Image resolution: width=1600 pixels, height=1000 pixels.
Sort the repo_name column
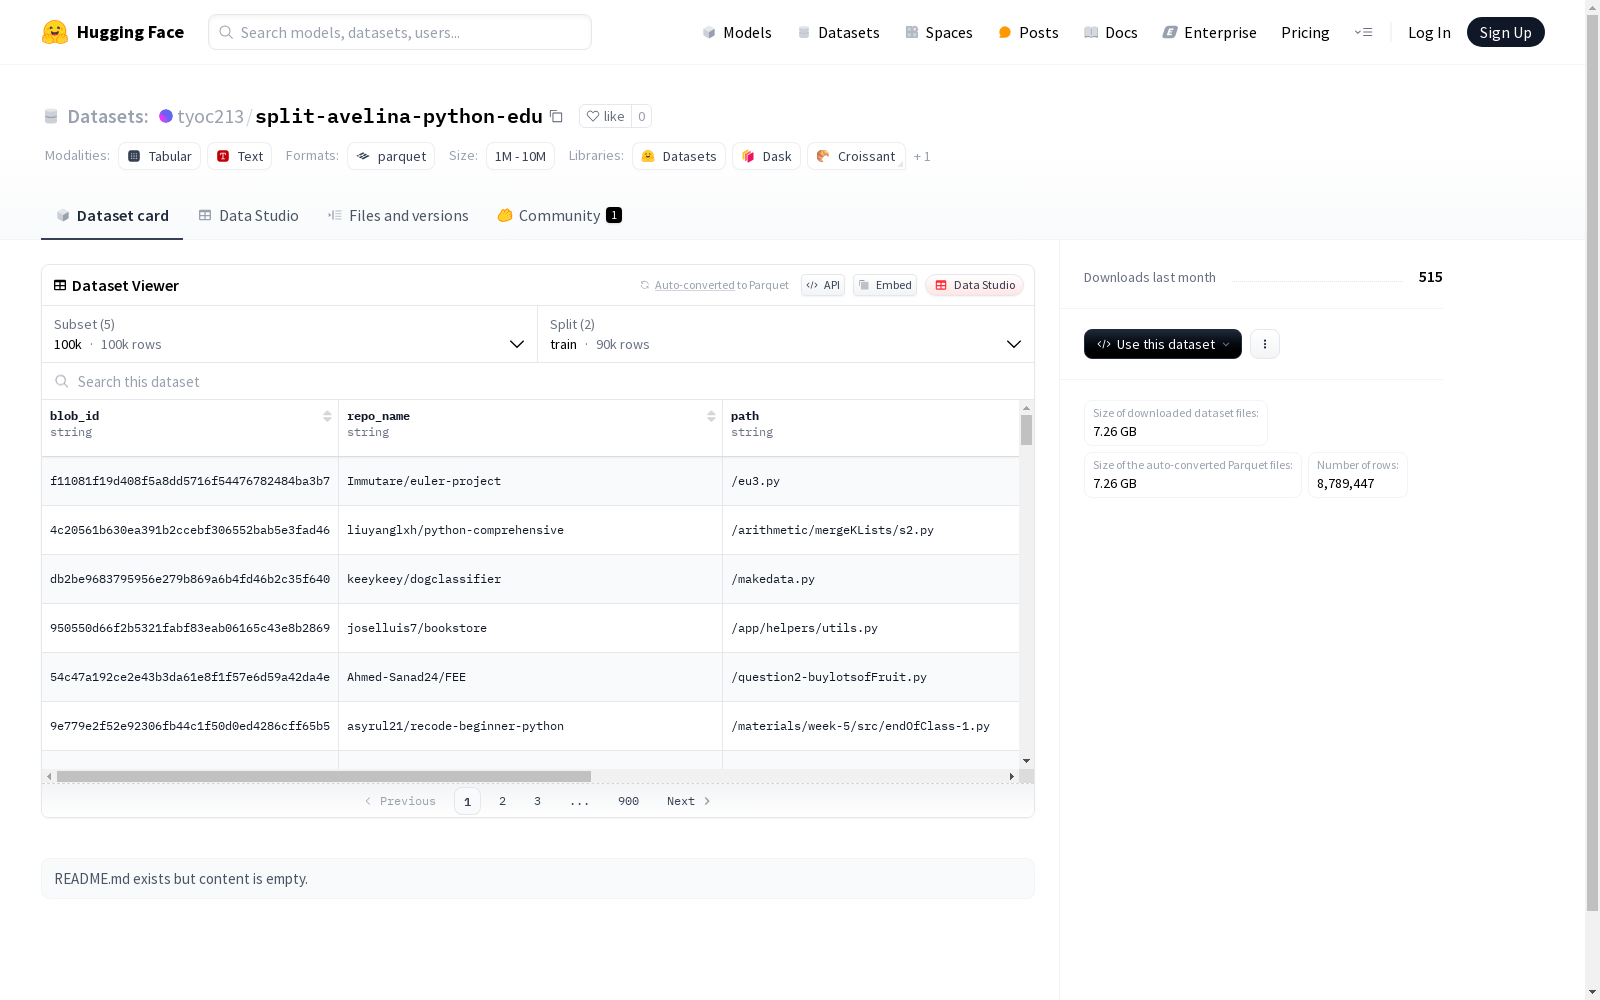click(x=711, y=416)
